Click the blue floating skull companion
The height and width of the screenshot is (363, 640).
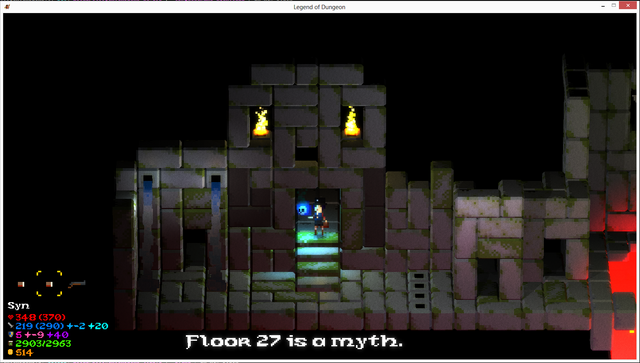click(x=303, y=209)
